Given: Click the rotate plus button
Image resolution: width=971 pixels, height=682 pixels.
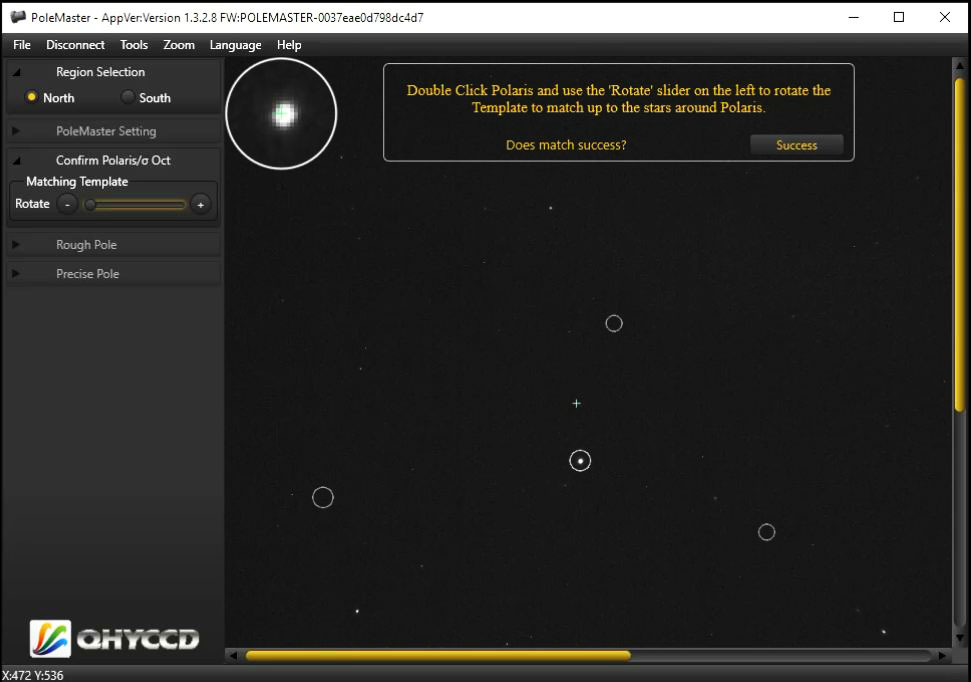Looking at the screenshot, I should tap(200, 204).
